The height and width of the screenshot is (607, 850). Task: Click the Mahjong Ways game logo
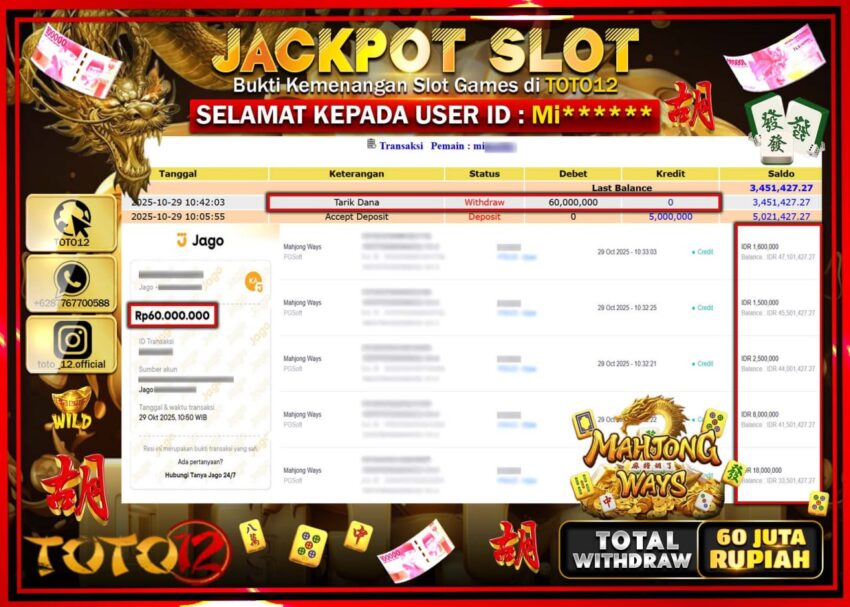coord(655,459)
